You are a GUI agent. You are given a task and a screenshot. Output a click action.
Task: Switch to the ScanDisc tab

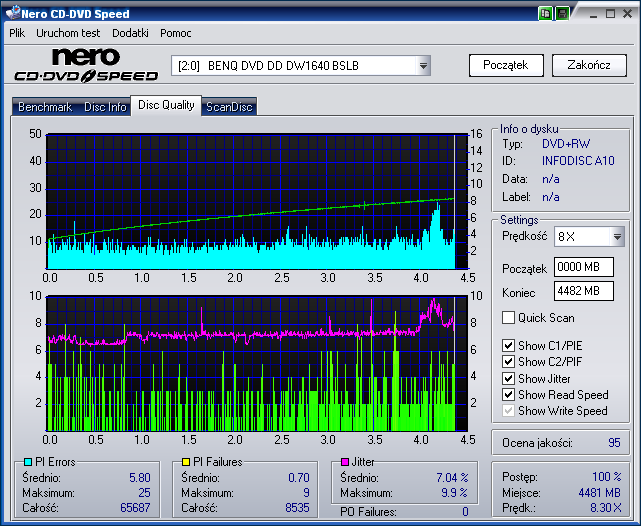(229, 107)
